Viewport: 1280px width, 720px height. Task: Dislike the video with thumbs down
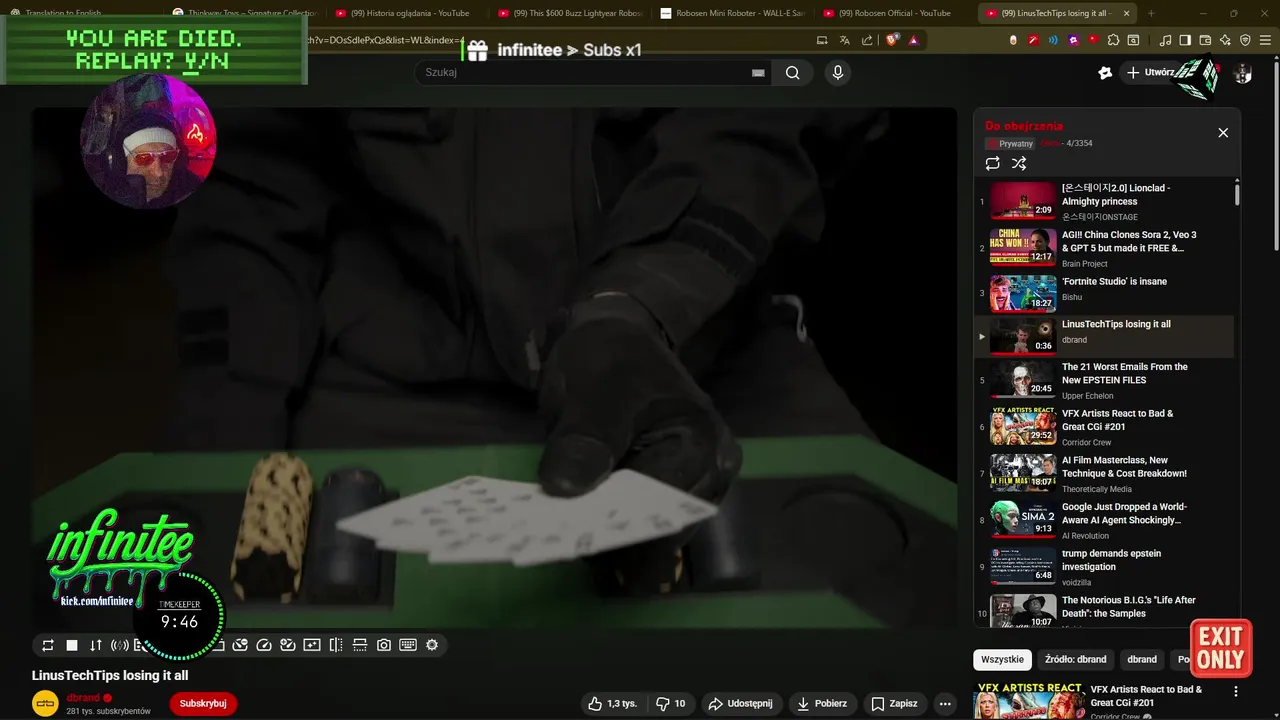[x=671, y=703]
